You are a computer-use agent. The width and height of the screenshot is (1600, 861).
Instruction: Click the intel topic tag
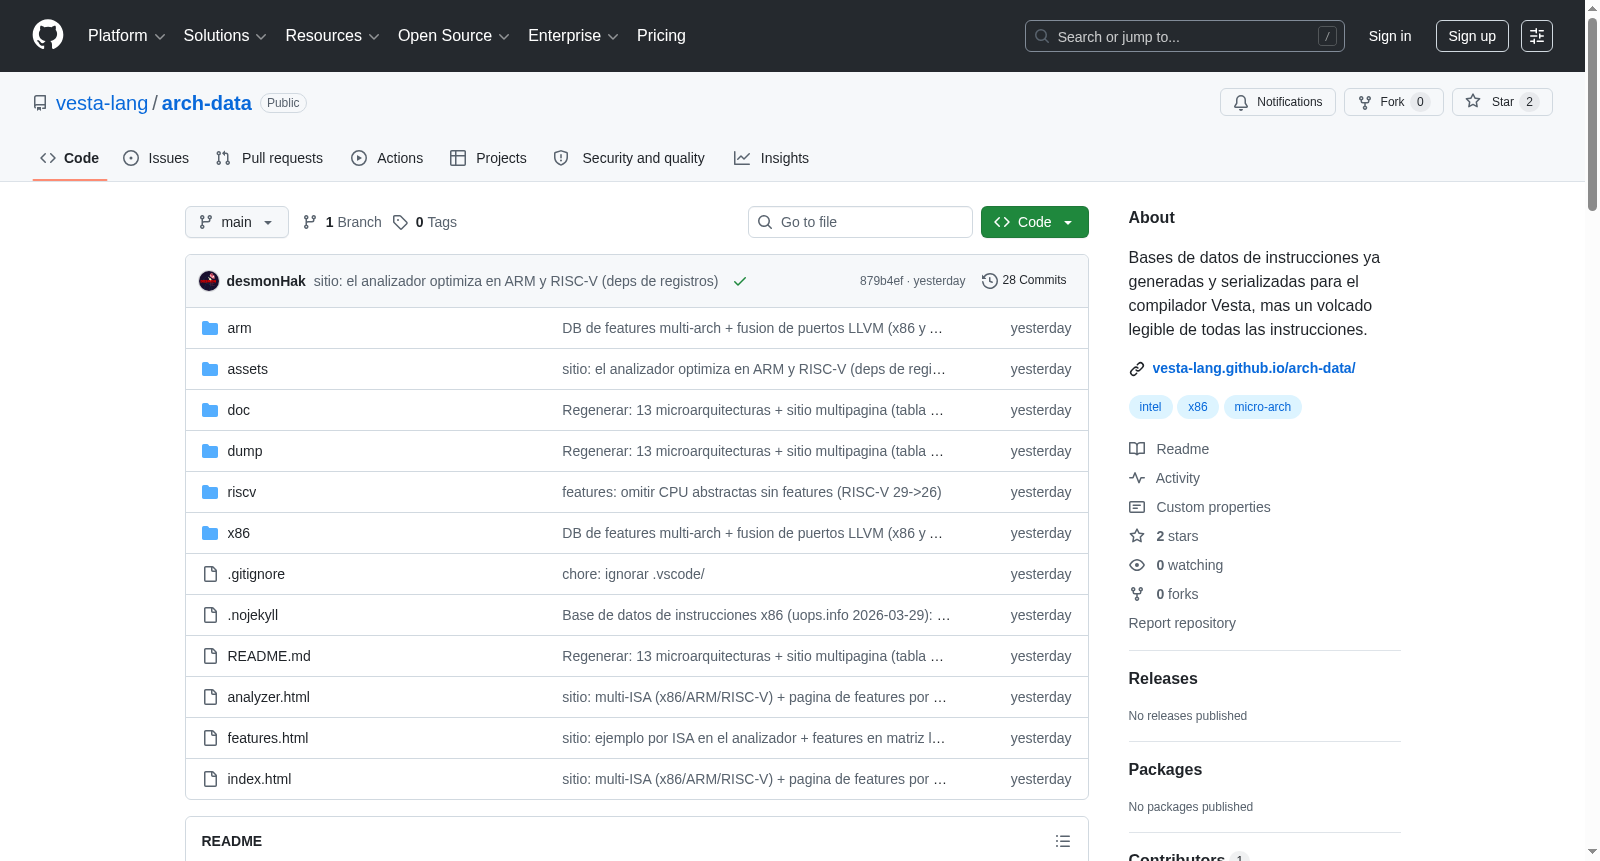pyautogui.click(x=1150, y=407)
